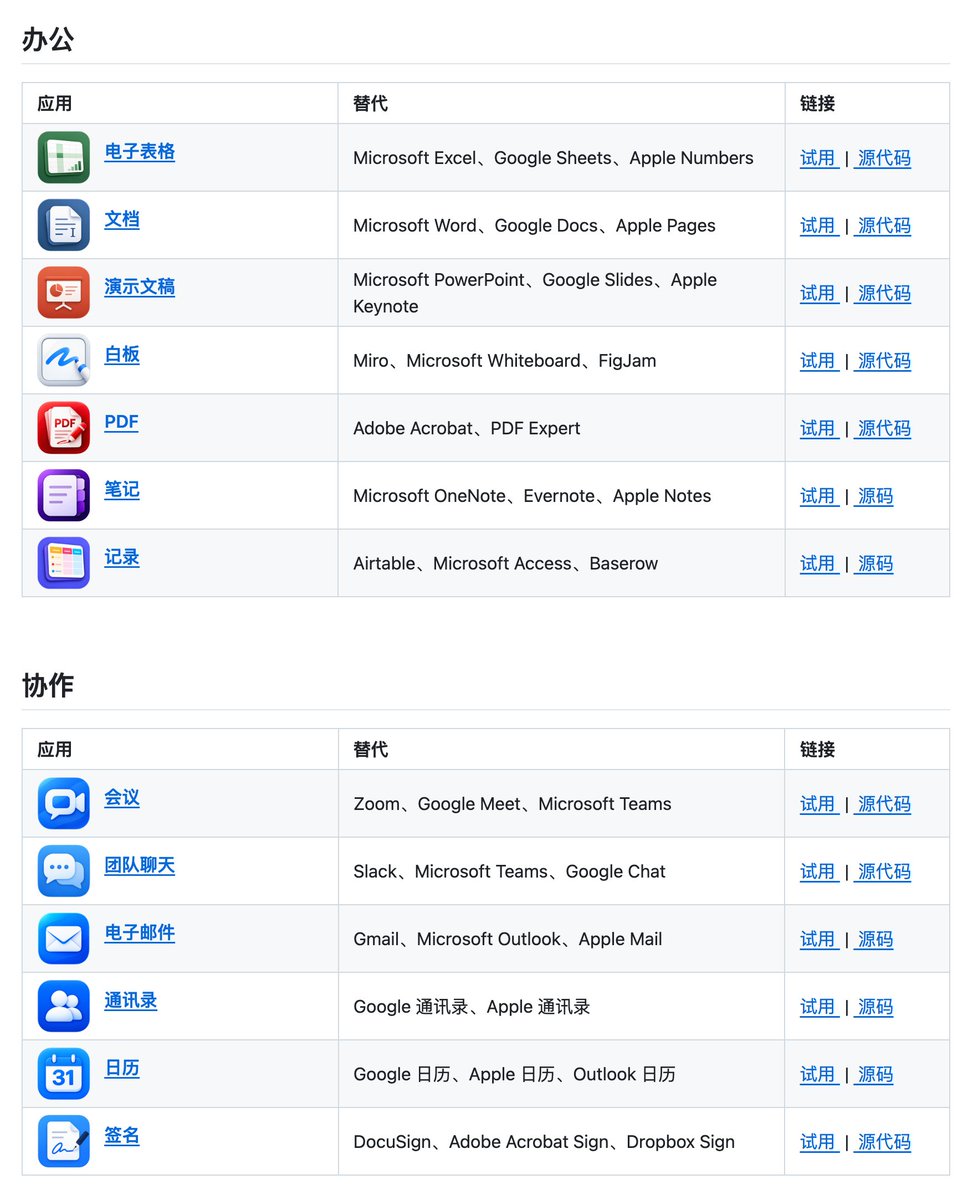Open the 通讯录 app link
The image size is (973, 1200).
point(131,1001)
